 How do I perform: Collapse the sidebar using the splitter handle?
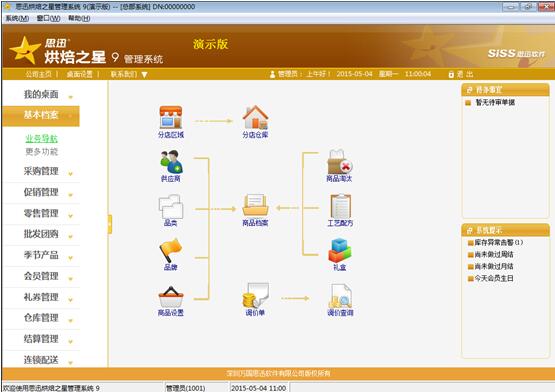click(x=110, y=224)
